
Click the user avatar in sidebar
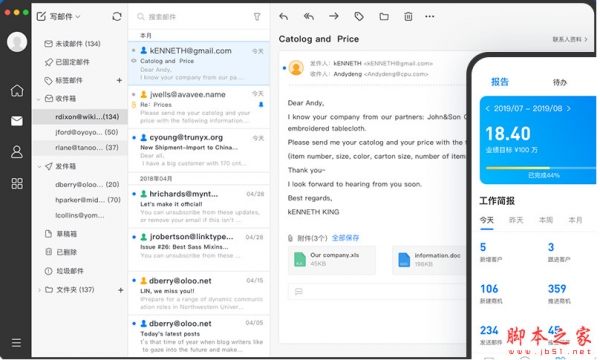tap(17, 42)
